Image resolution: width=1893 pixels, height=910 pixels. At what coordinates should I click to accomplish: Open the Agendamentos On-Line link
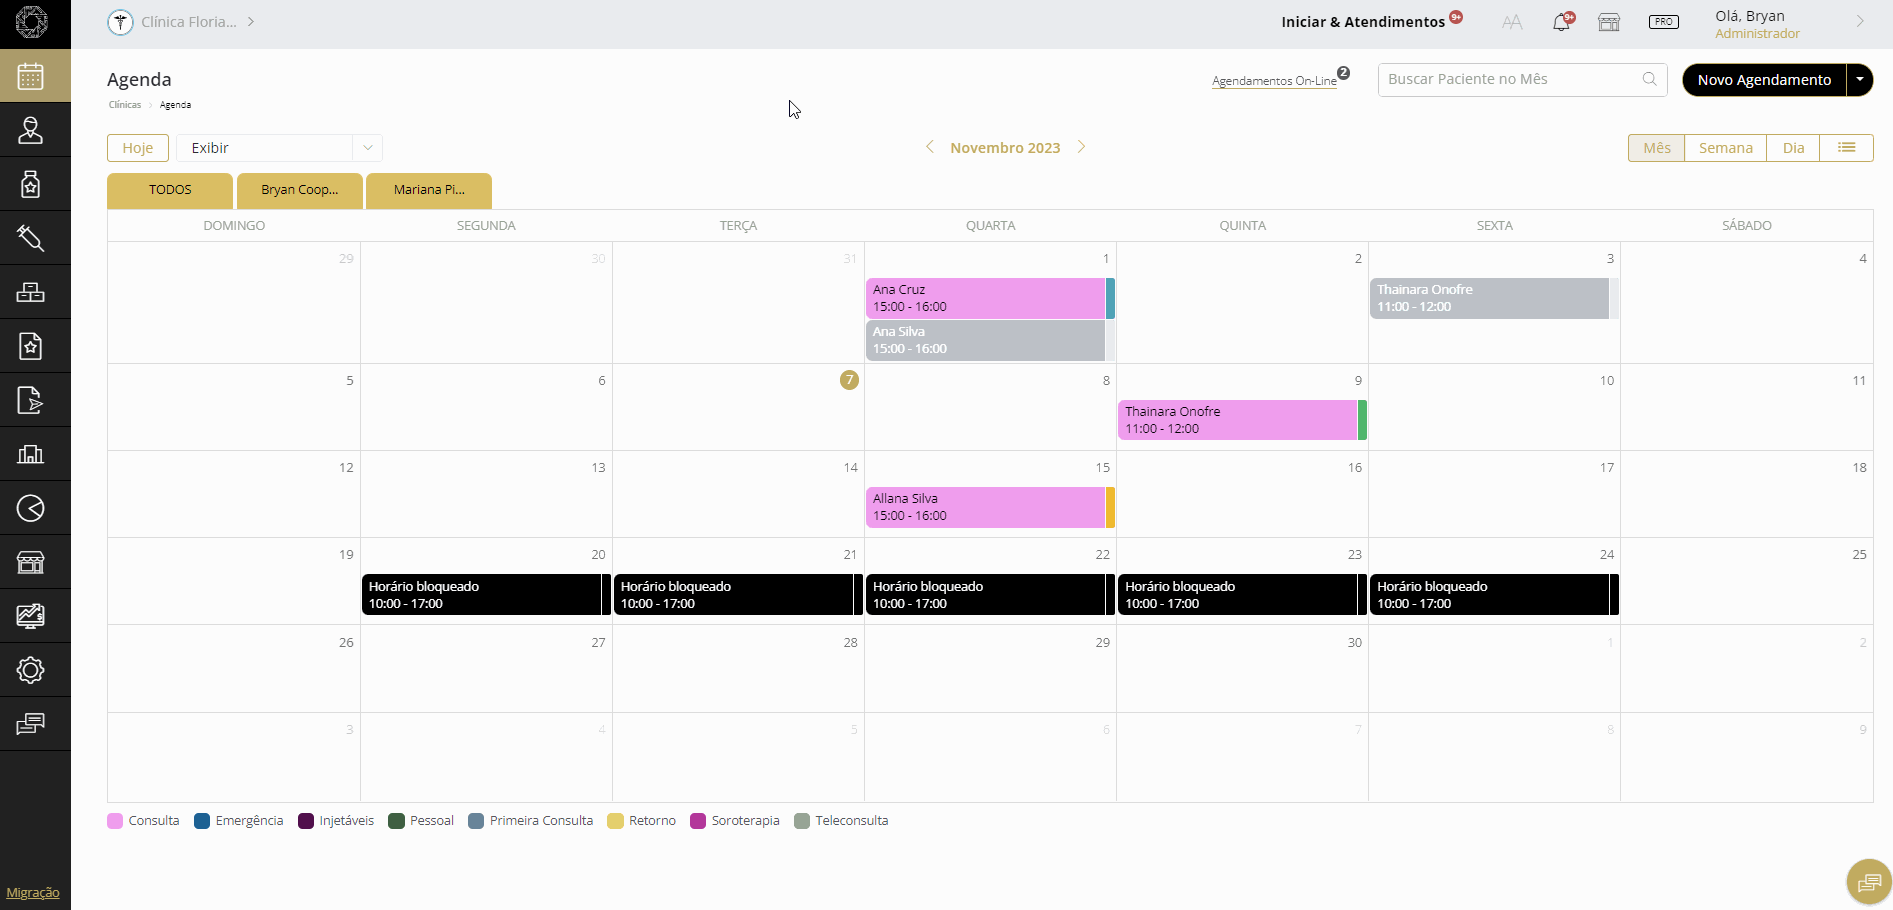pos(1274,81)
